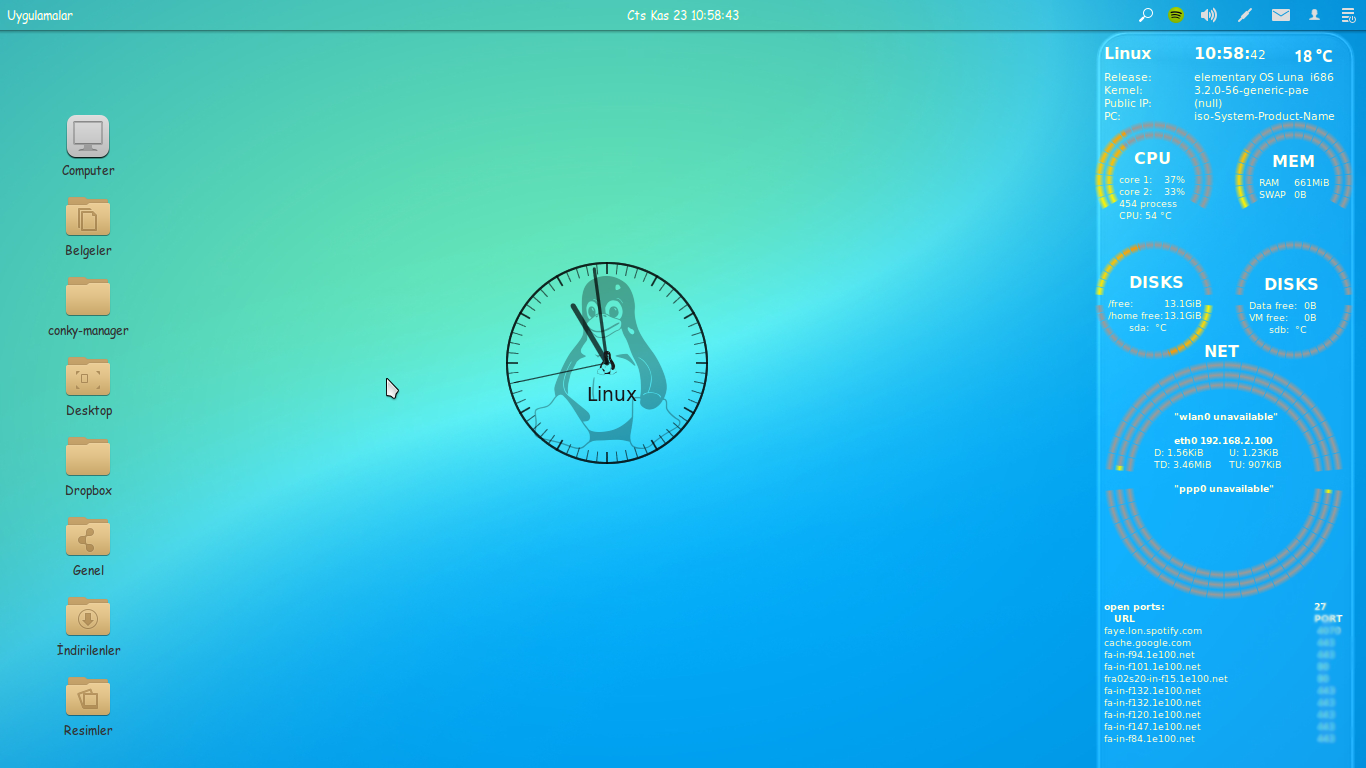
Task: Select the conky-manager folder icon
Action: pos(88,296)
